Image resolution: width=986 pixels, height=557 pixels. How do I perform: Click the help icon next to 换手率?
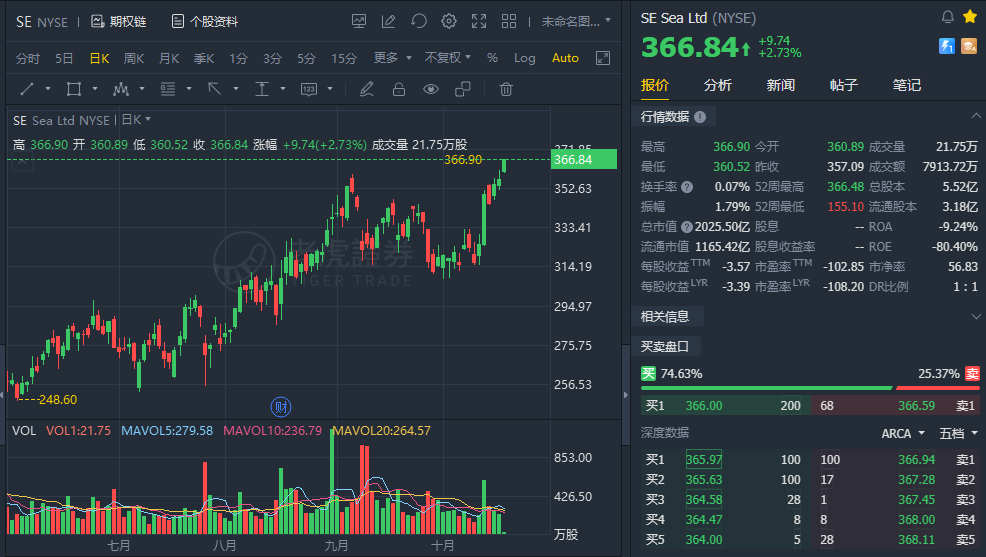pyautogui.click(x=687, y=187)
